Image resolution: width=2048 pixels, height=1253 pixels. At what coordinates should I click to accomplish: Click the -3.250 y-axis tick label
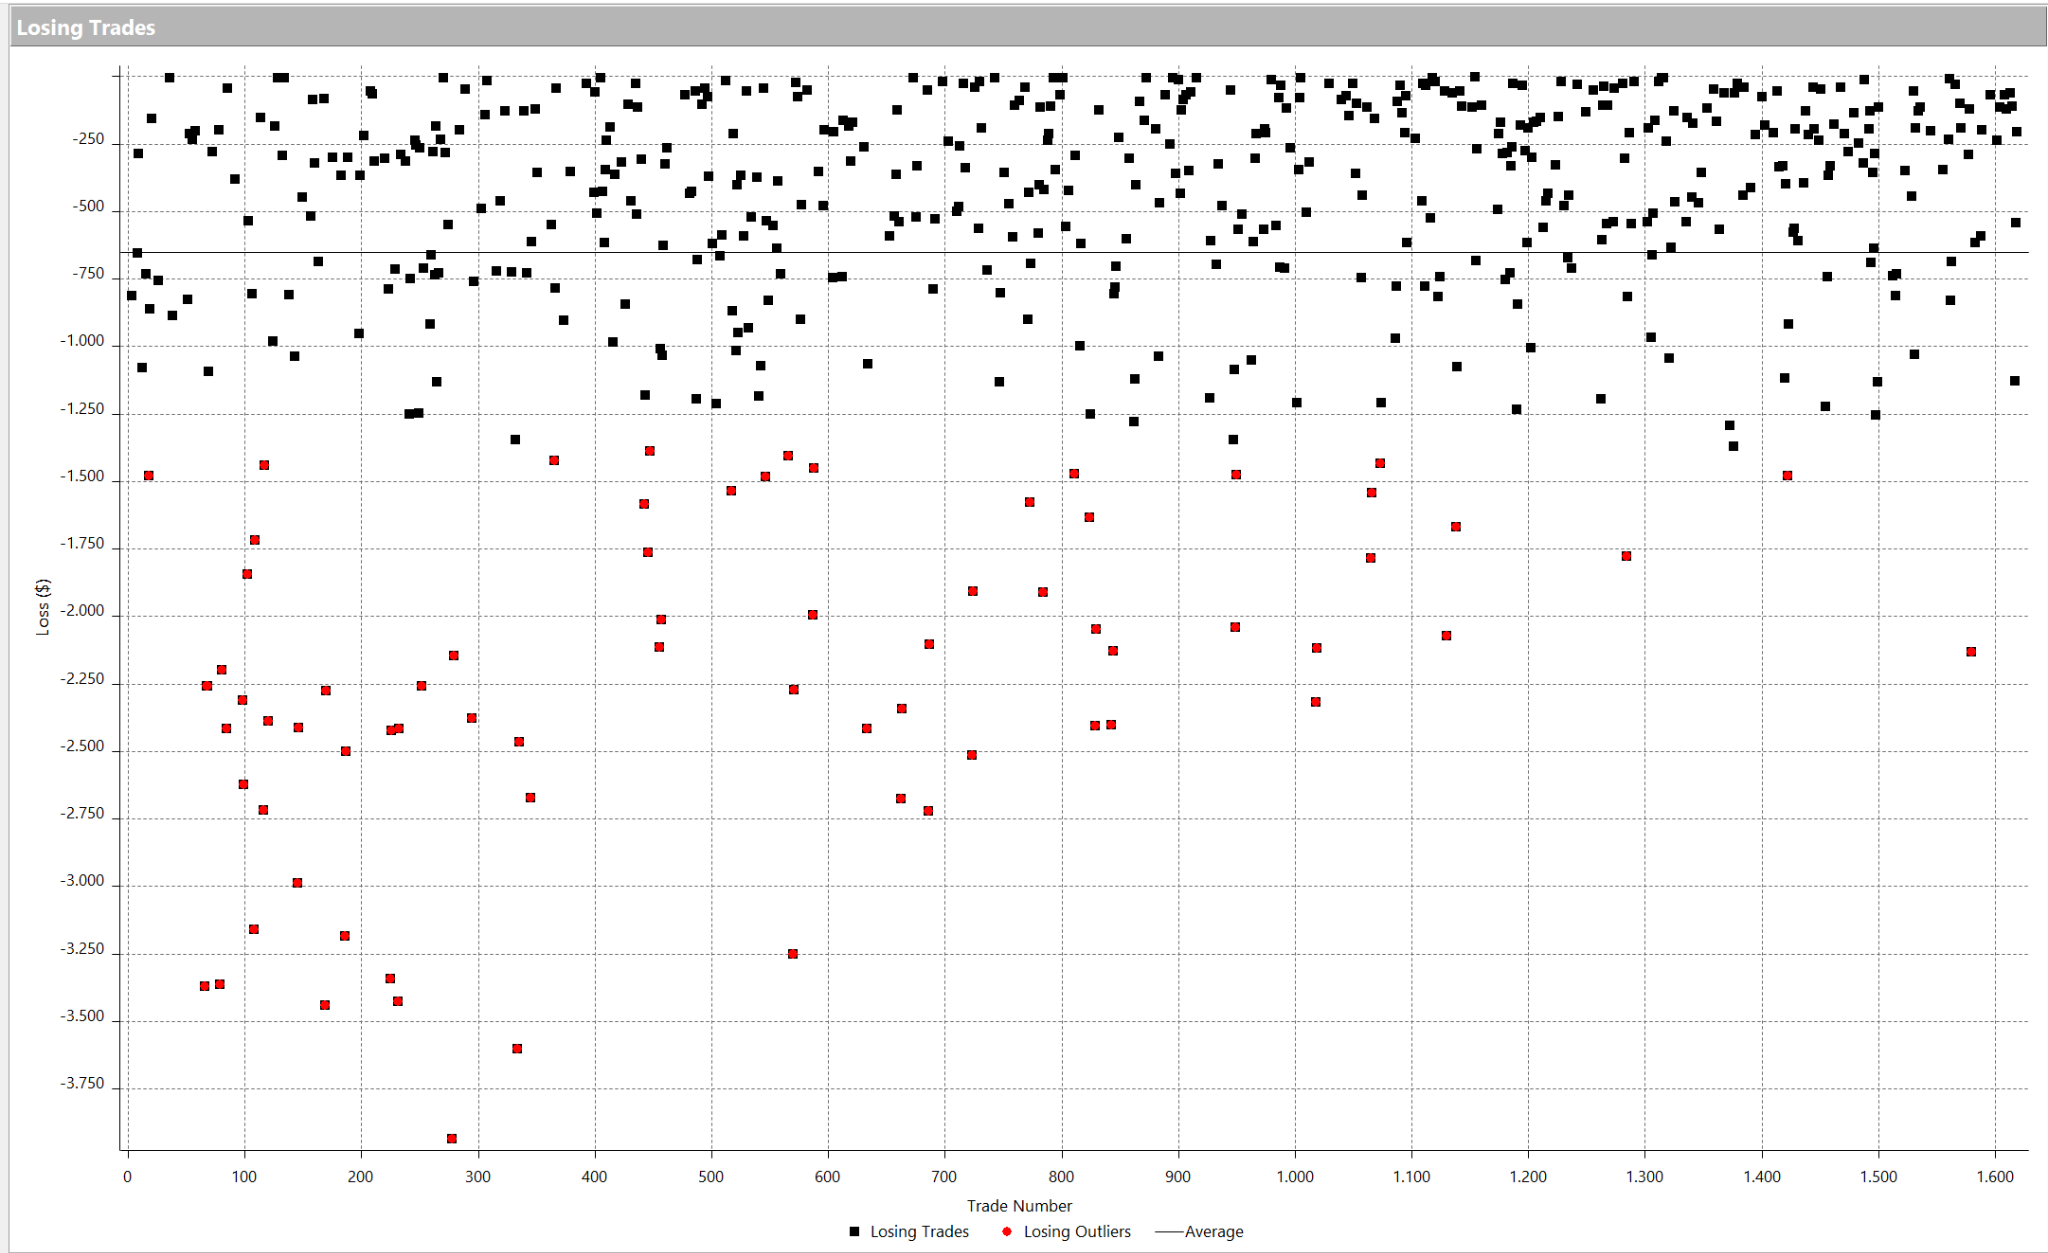(x=82, y=949)
